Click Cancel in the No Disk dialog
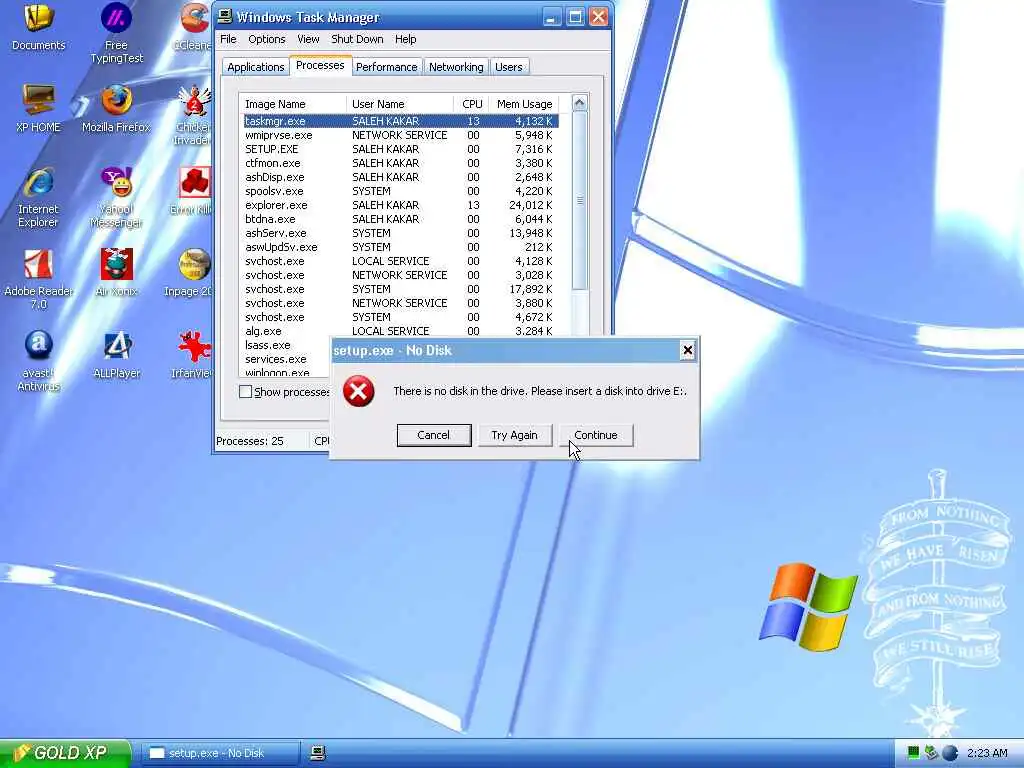 (434, 436)
